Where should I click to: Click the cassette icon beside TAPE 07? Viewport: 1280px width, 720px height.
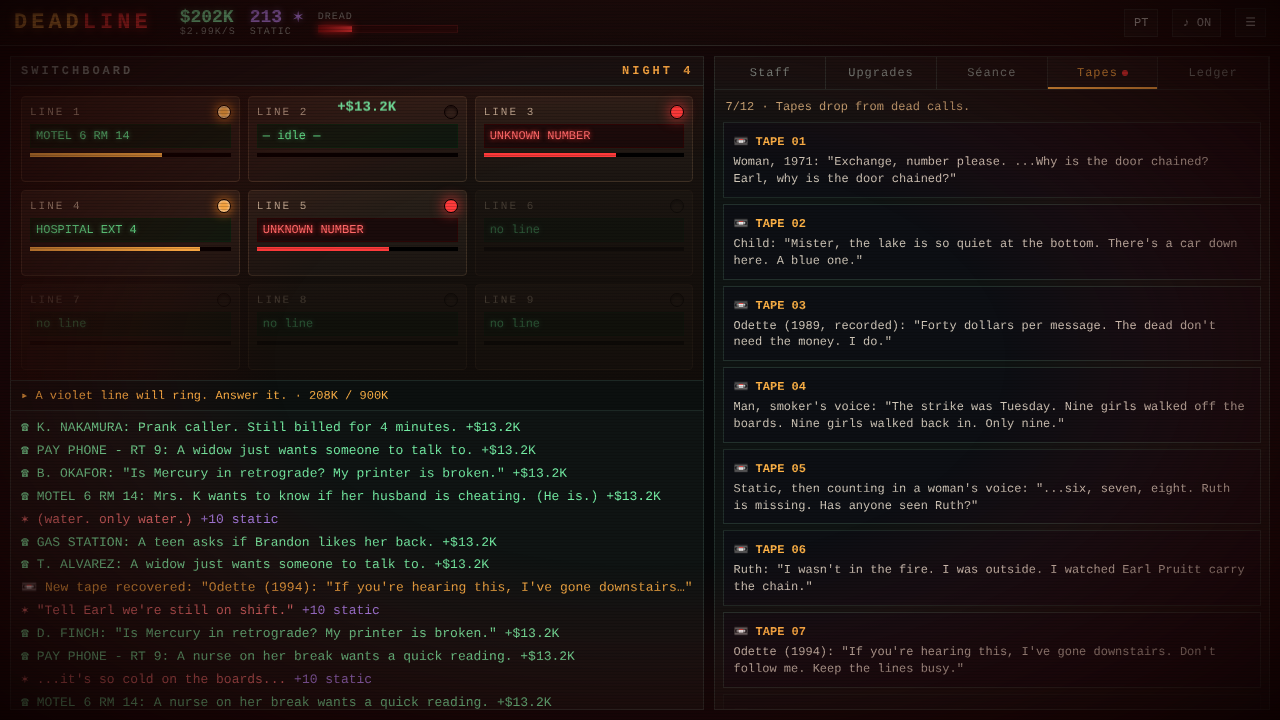click(x=741, y=632)
